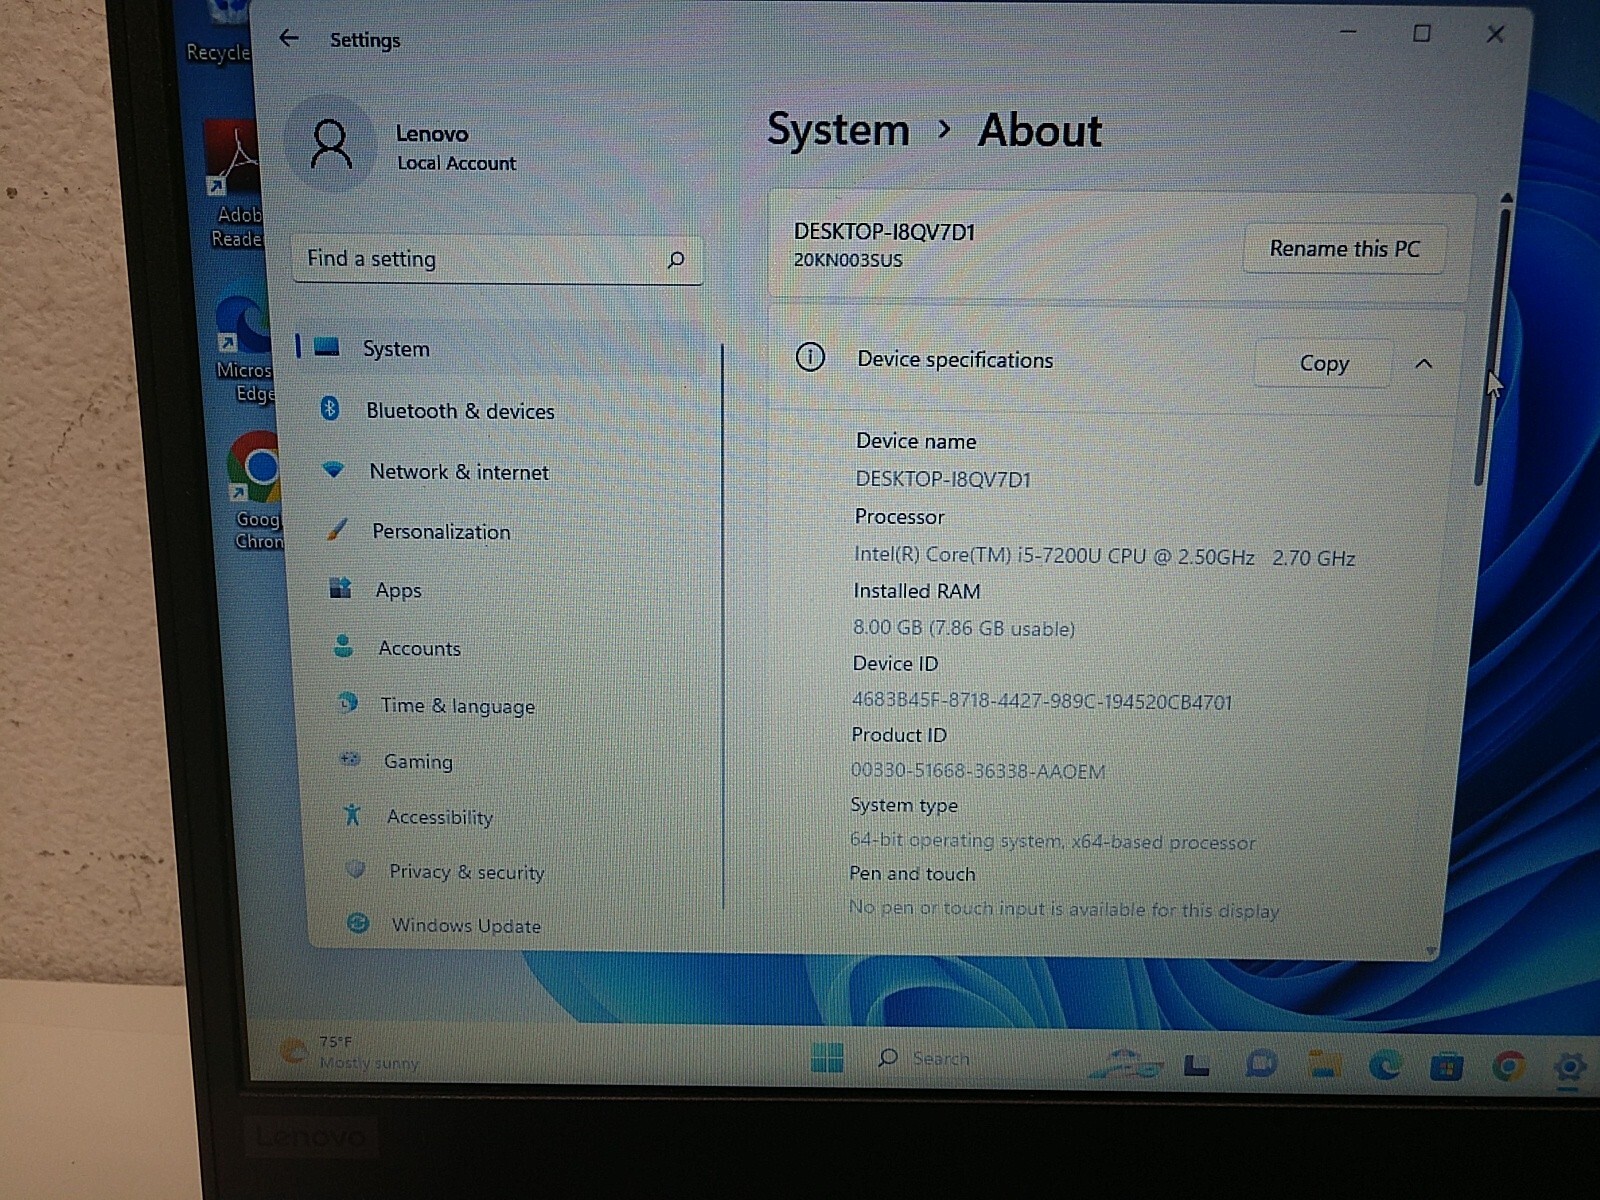Open the Apps settings page
The width and height of the screenshot is (1600, 1200).
click(x=398, y=590)
